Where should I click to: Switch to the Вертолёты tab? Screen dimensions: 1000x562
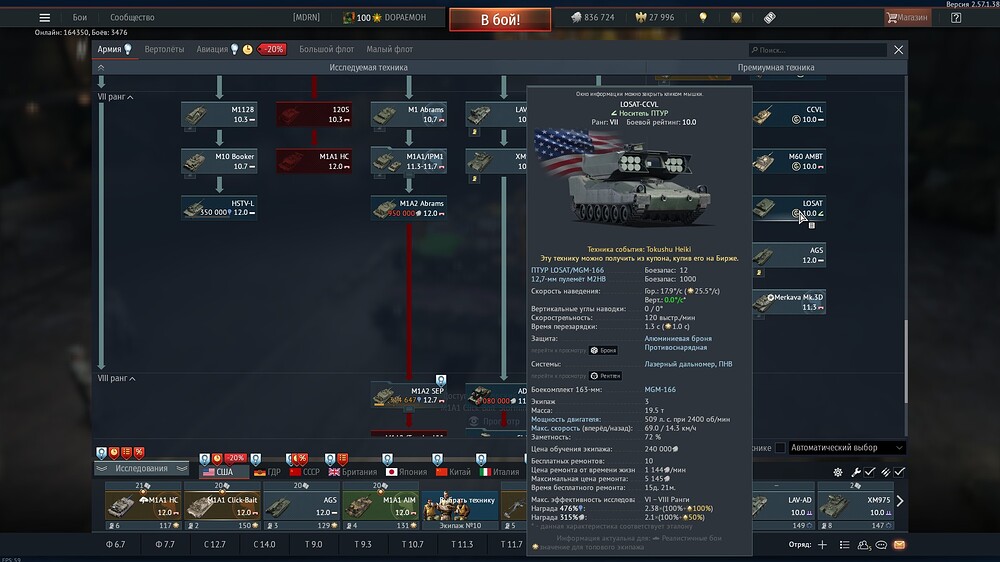(164, 49)
